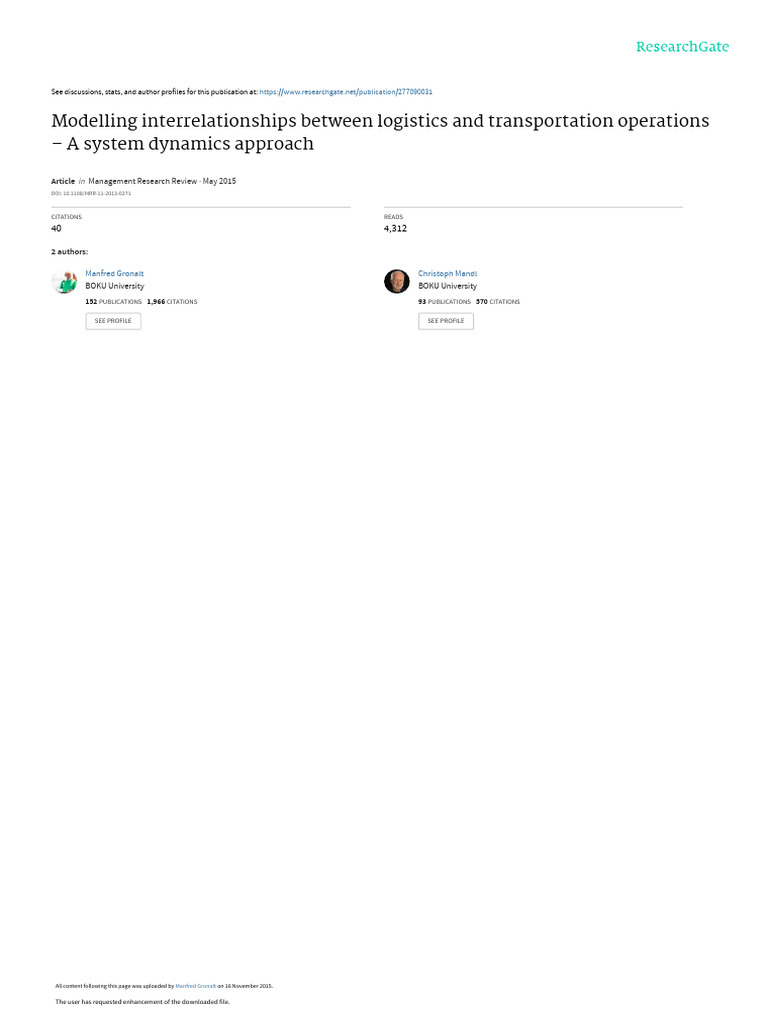Open Manfred Gronalt's name link in authors list

(x=114, y=274)
